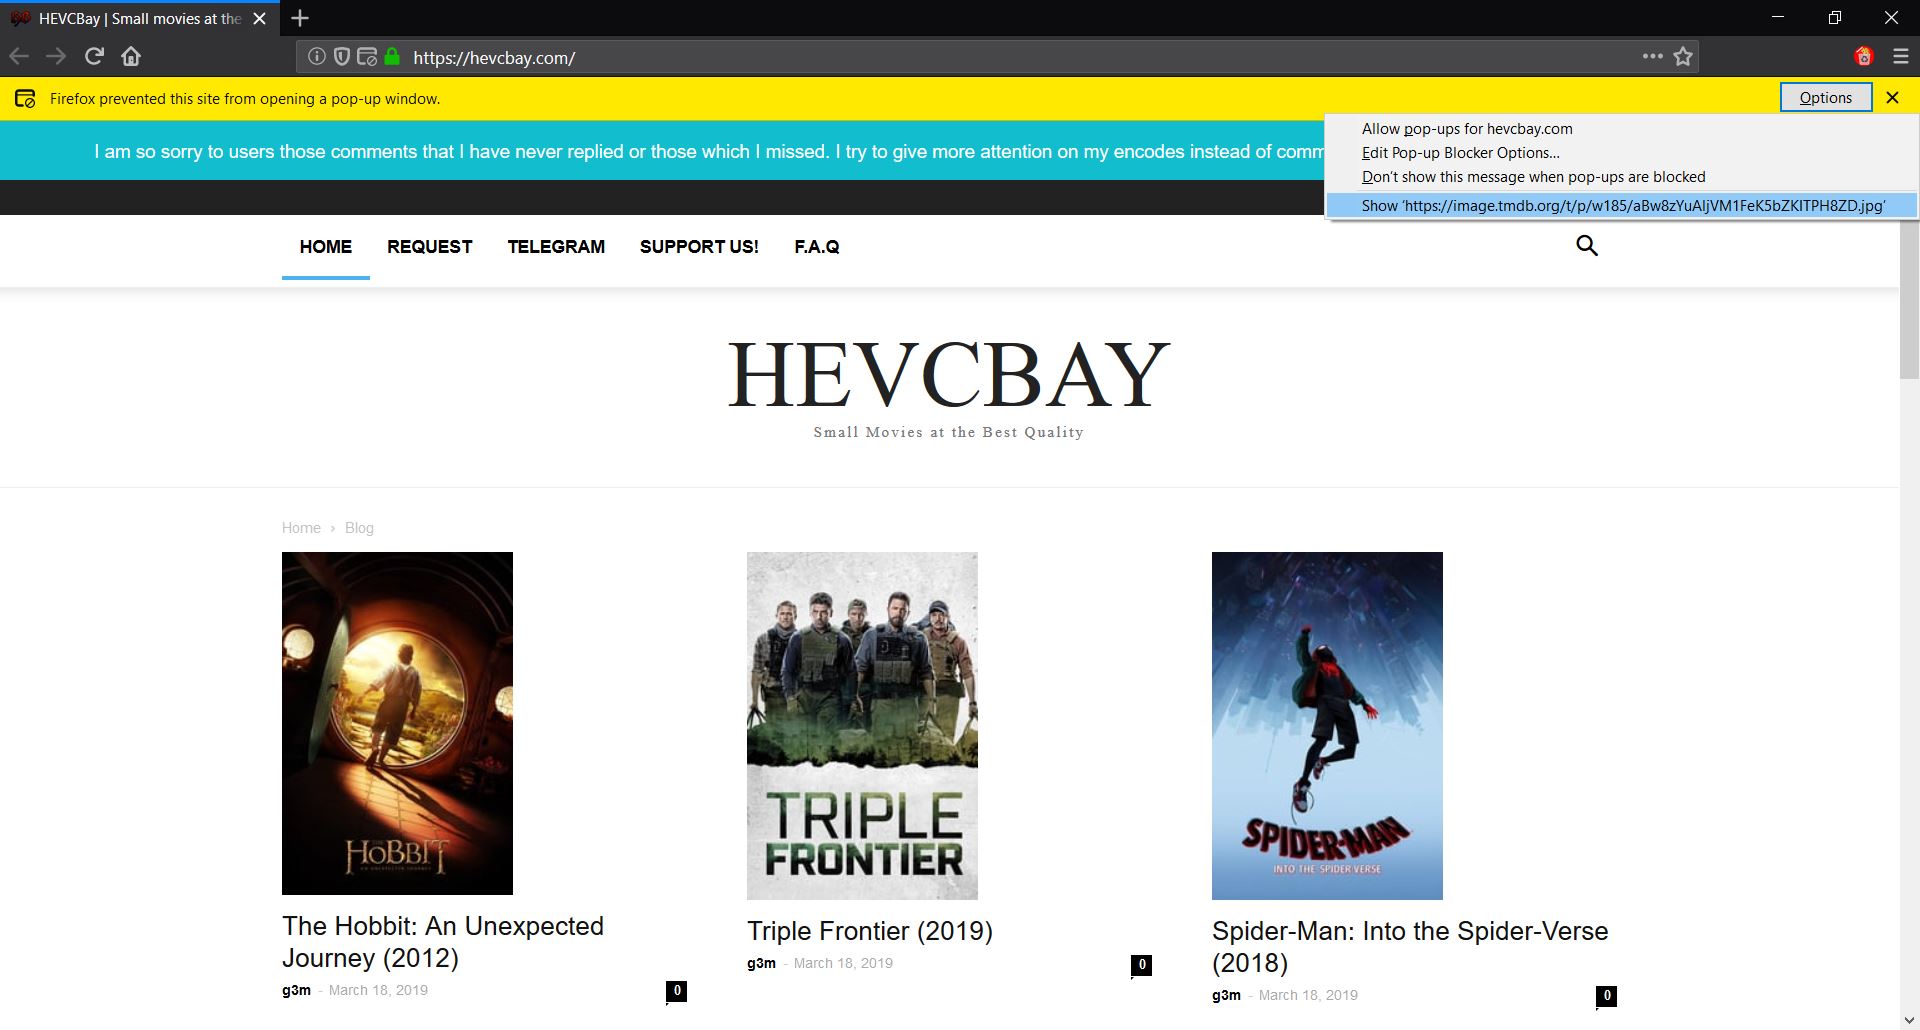Click the pop-up blocked icon on the notification bar
Screen dimensions: 1920x1030
25,98
